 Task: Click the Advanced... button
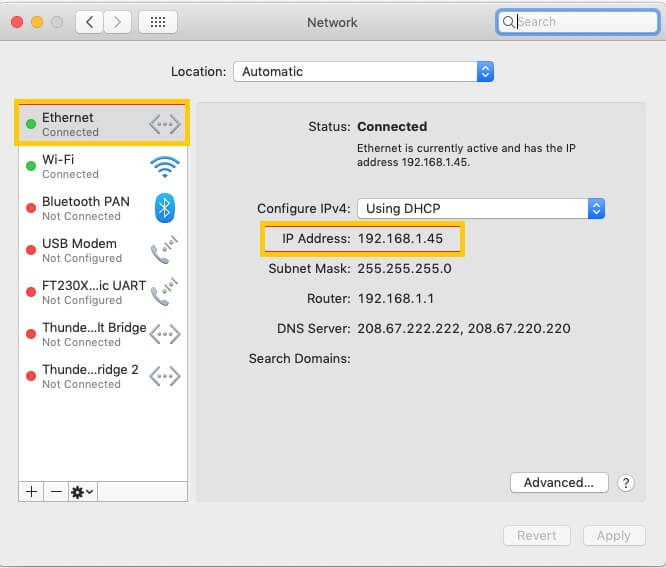point(559,483)
